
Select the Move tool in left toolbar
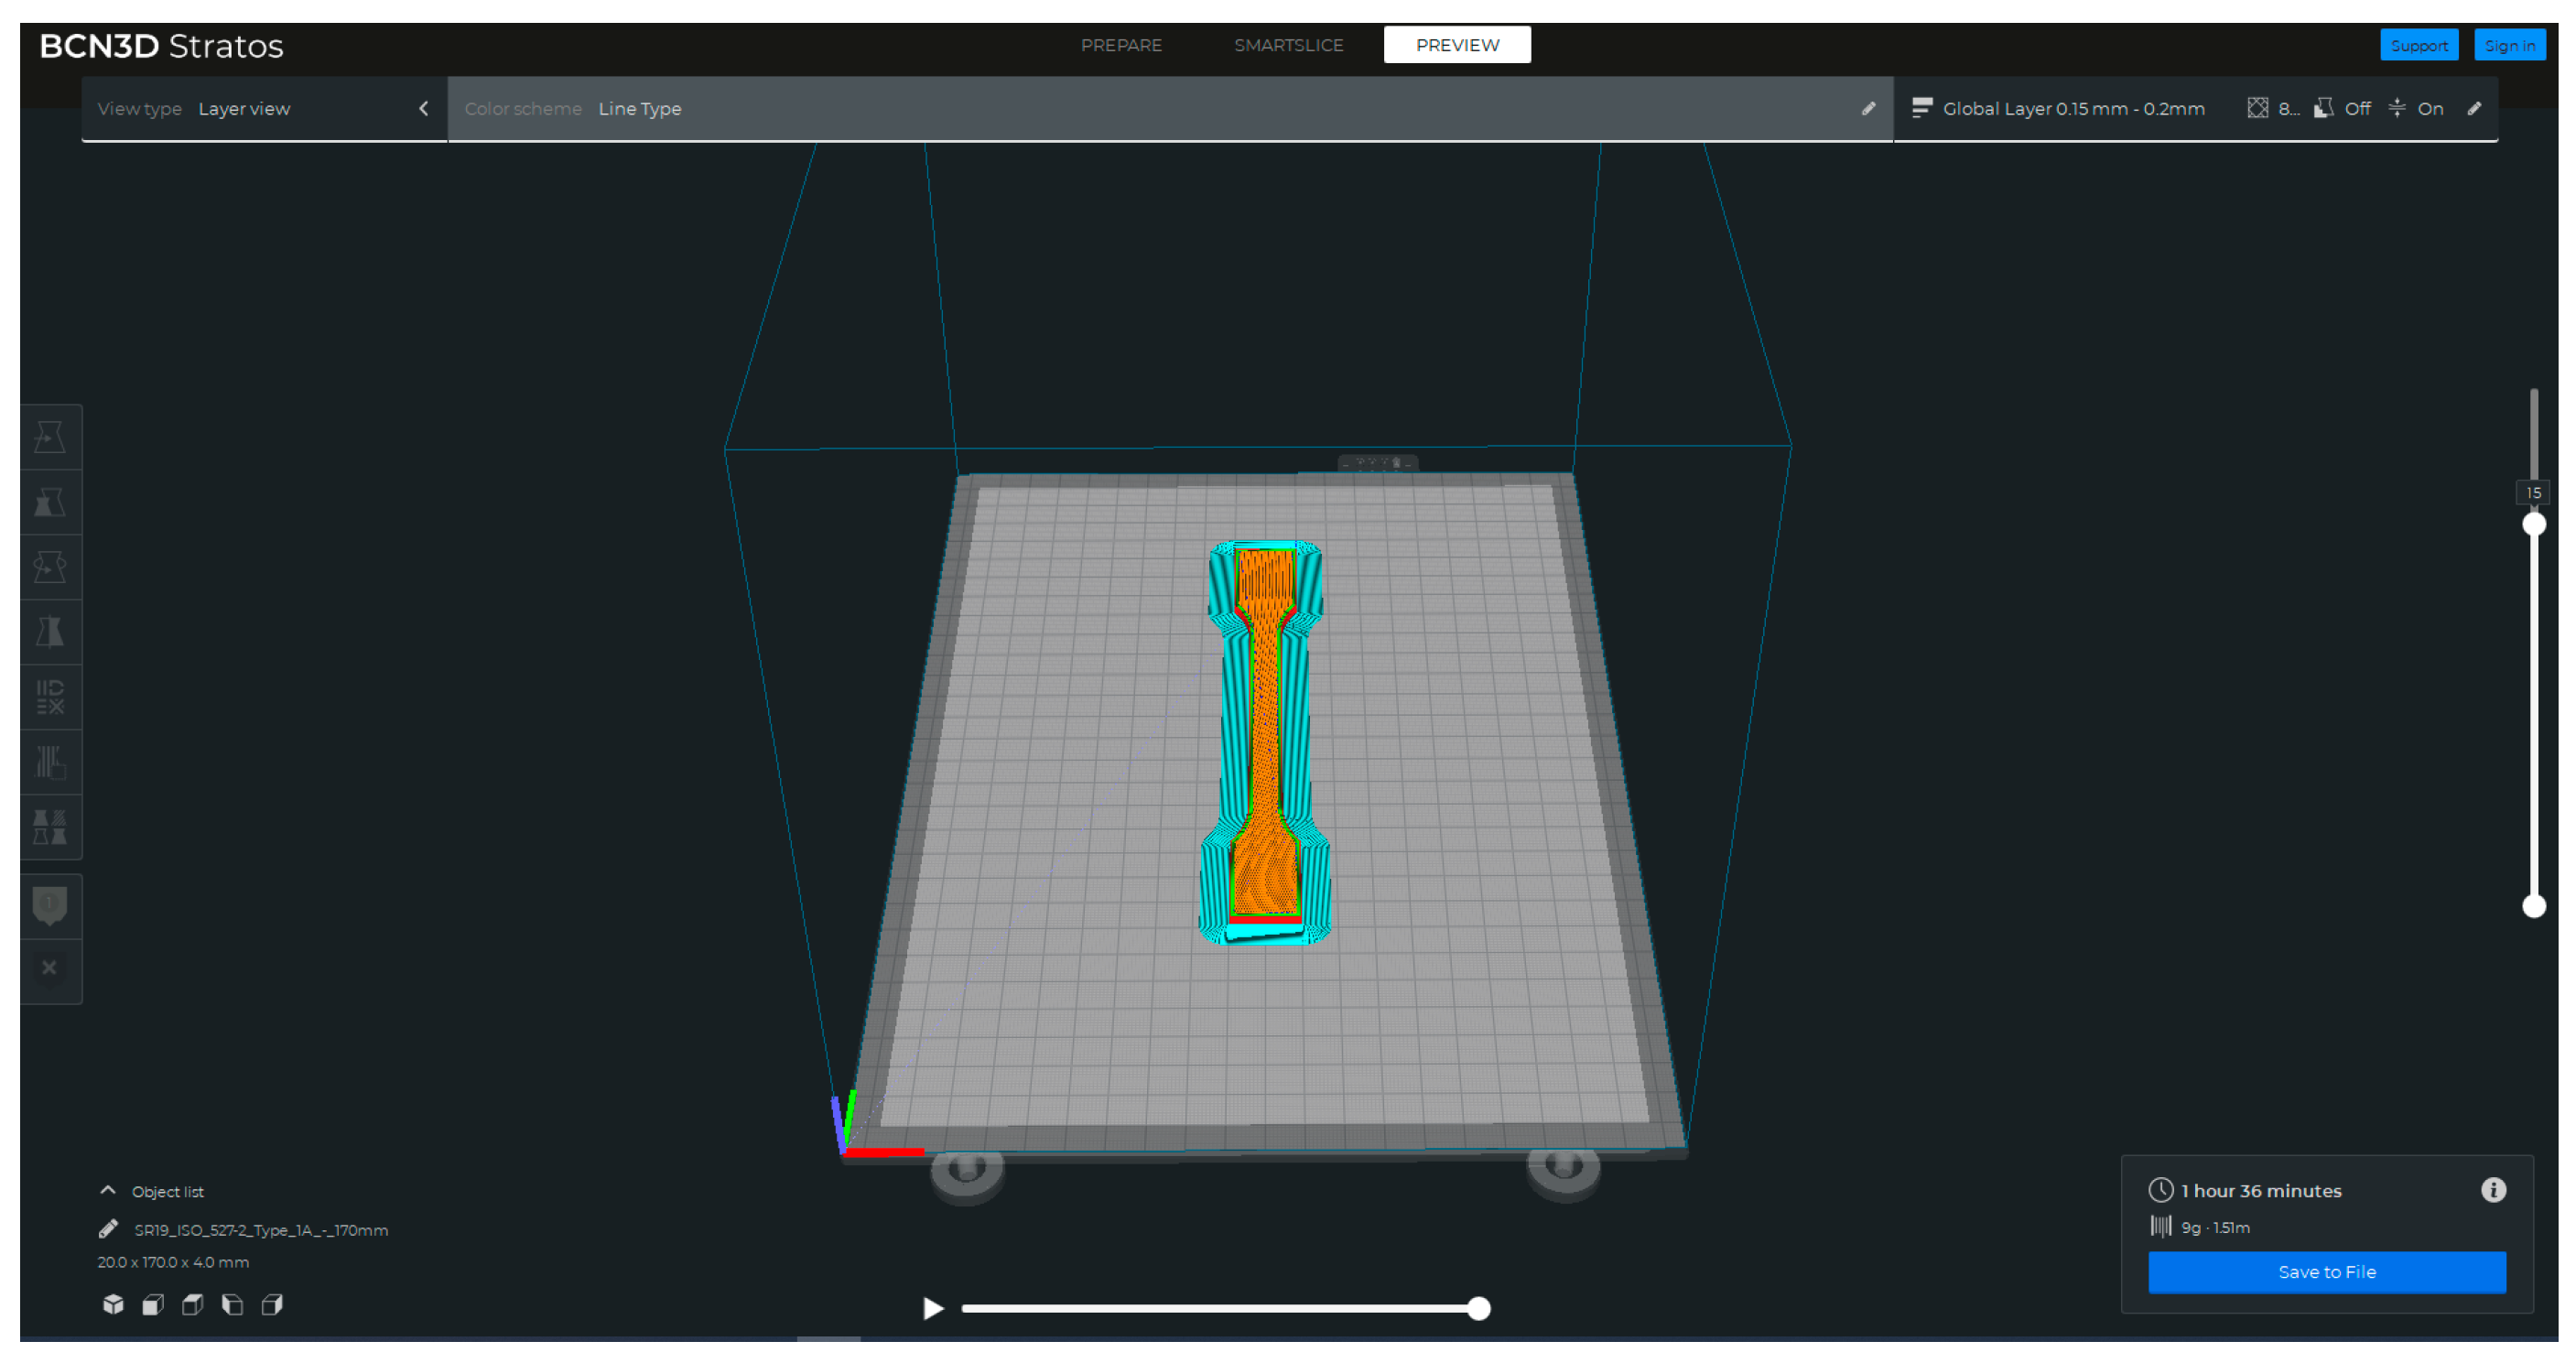coord(50,437)
